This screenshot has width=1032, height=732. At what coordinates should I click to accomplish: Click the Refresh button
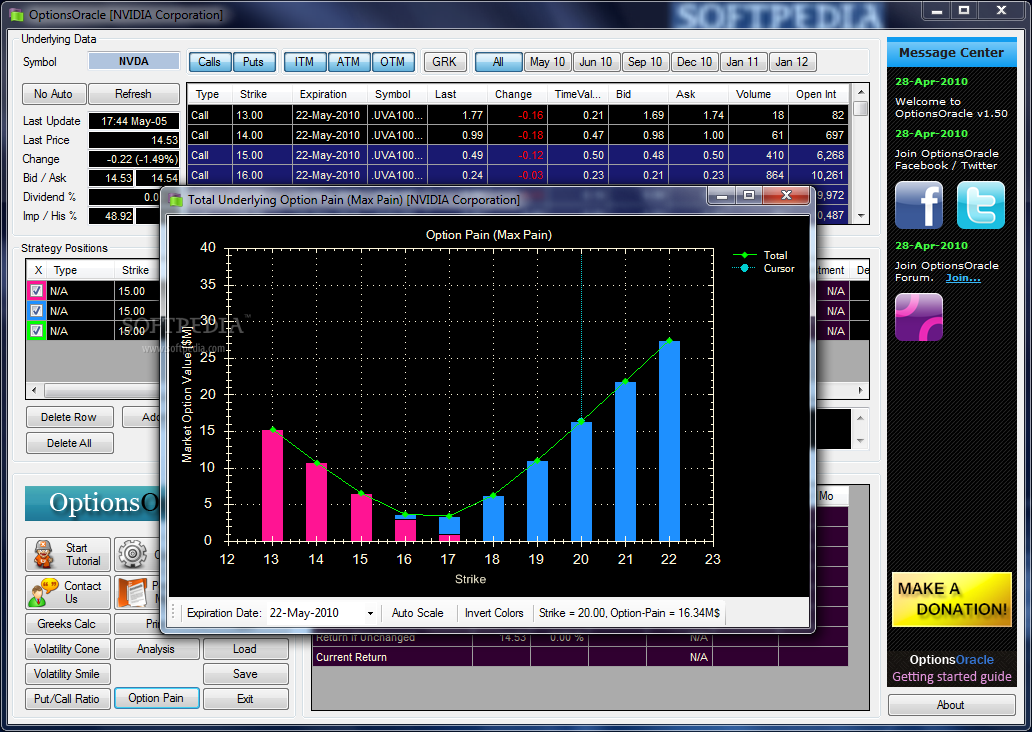coord(134,94)
